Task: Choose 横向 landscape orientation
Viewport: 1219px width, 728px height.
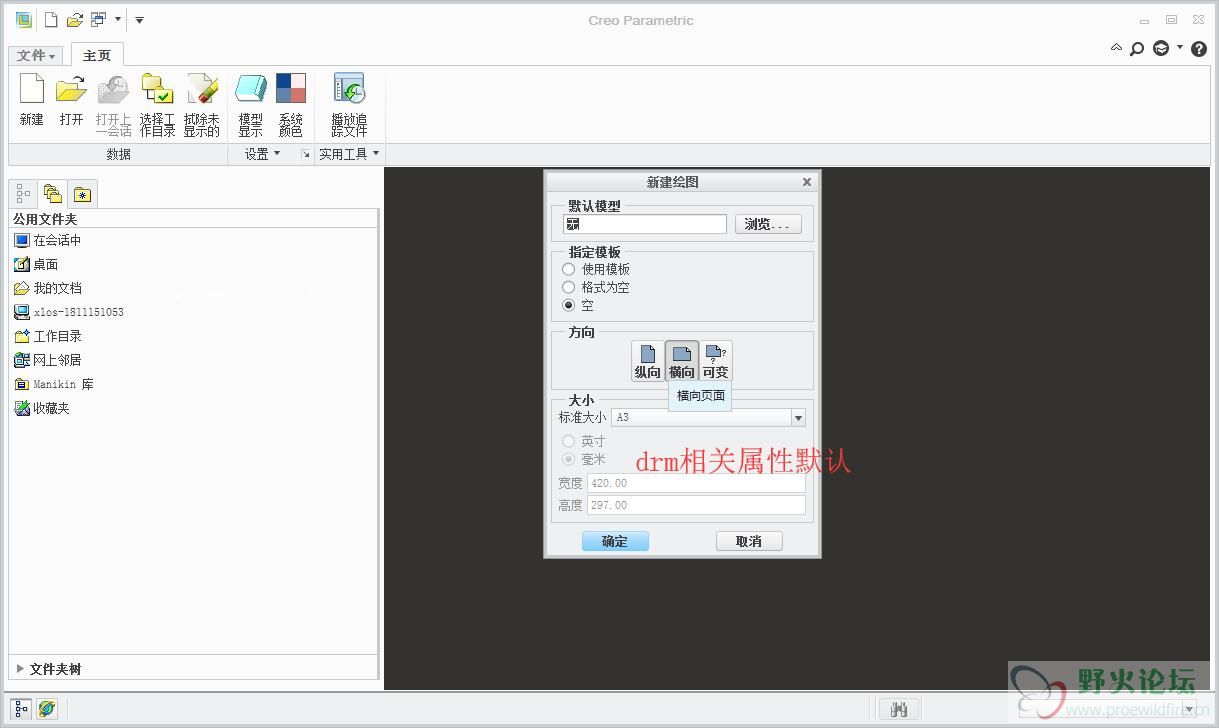Action: [682, 360]
